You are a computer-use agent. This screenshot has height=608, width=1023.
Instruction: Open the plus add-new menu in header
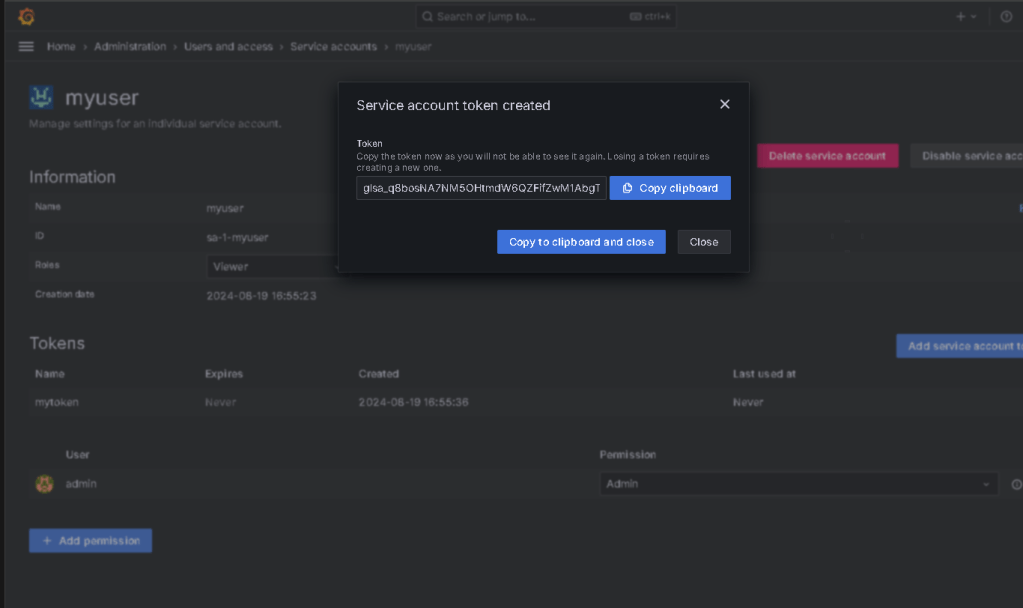[x=966, y=16]
